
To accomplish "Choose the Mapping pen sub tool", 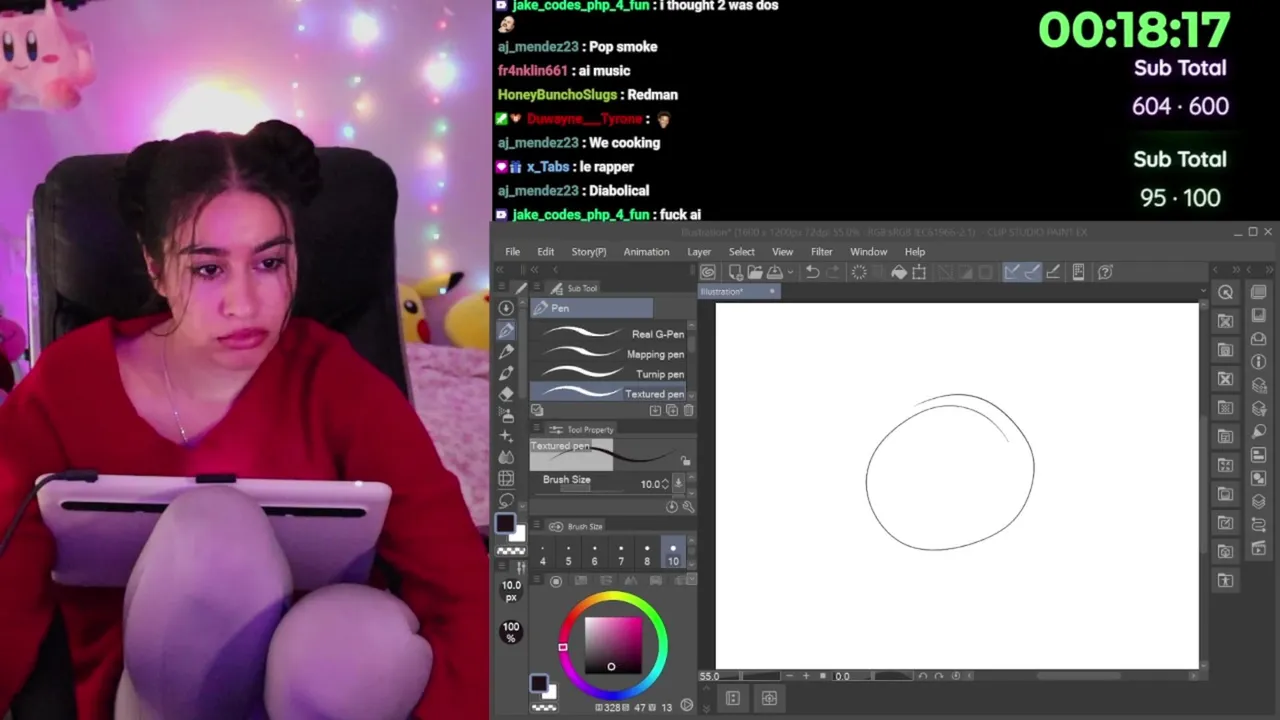I will click(x=608, y=354).
